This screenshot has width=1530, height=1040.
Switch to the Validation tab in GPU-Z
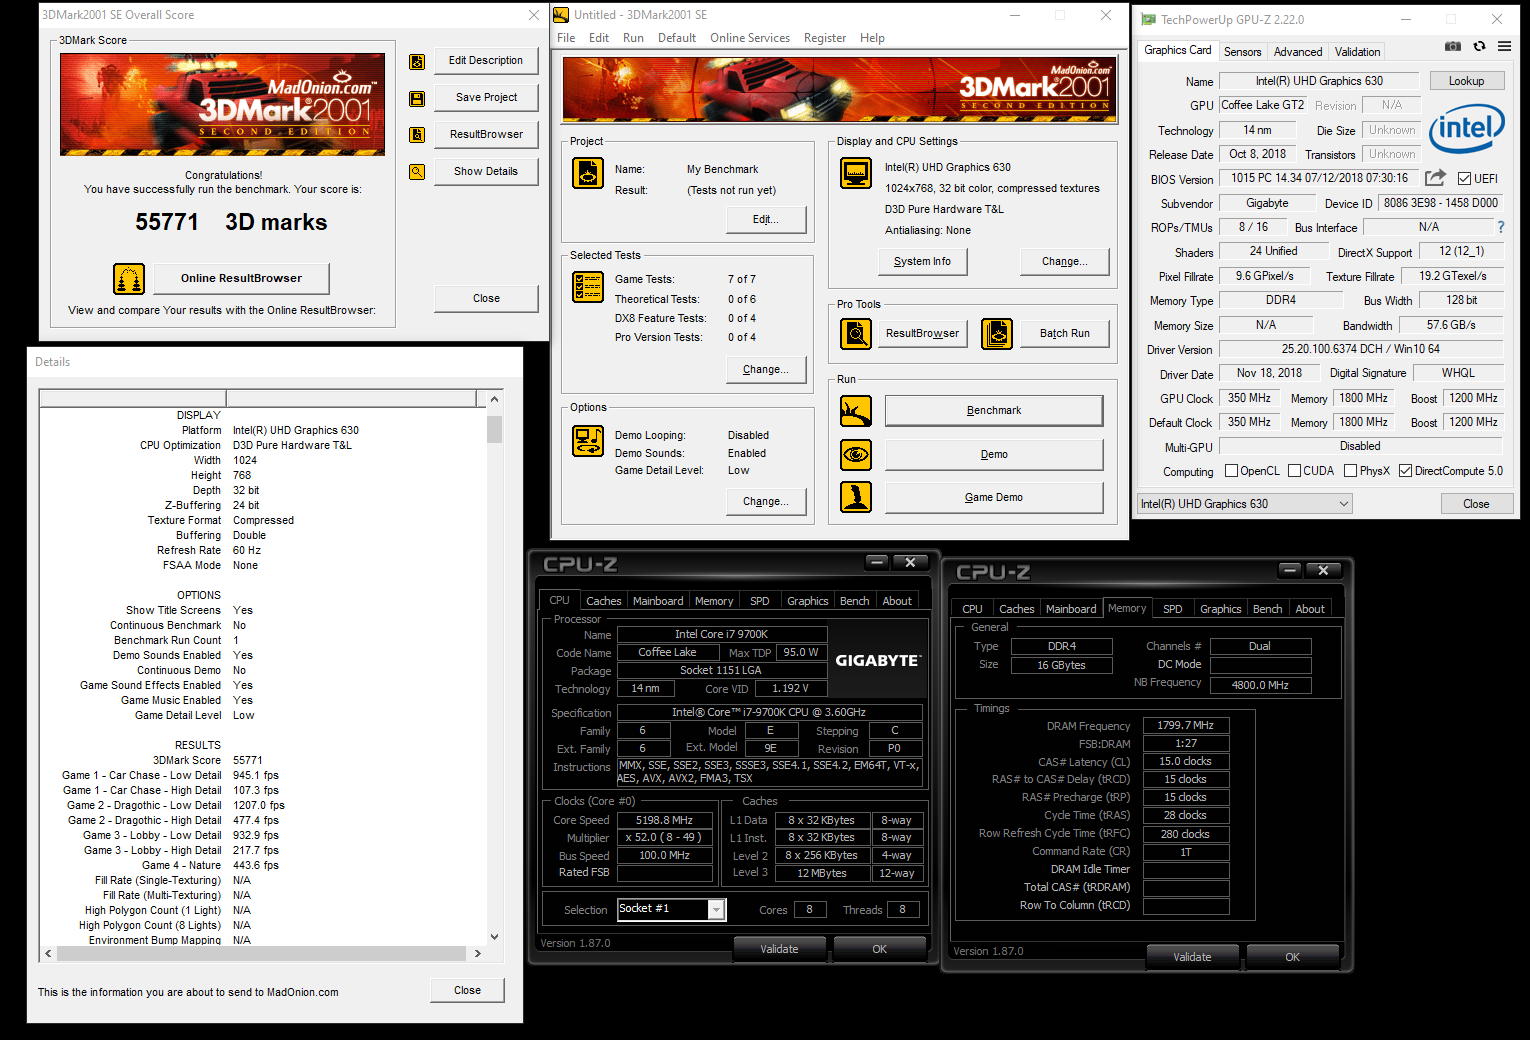(x=1357, y=52)
